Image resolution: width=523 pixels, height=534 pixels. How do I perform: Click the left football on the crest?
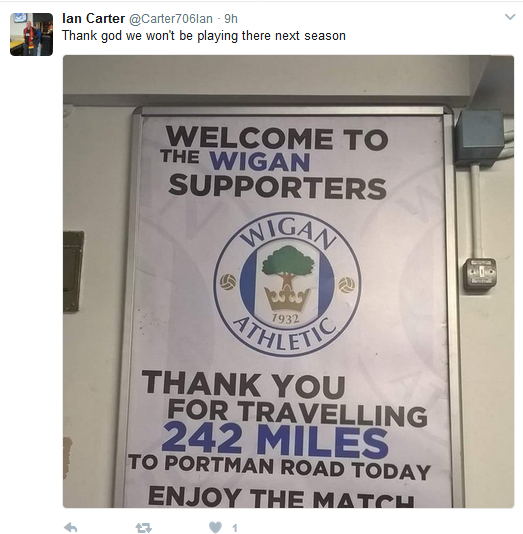(228, 282)
